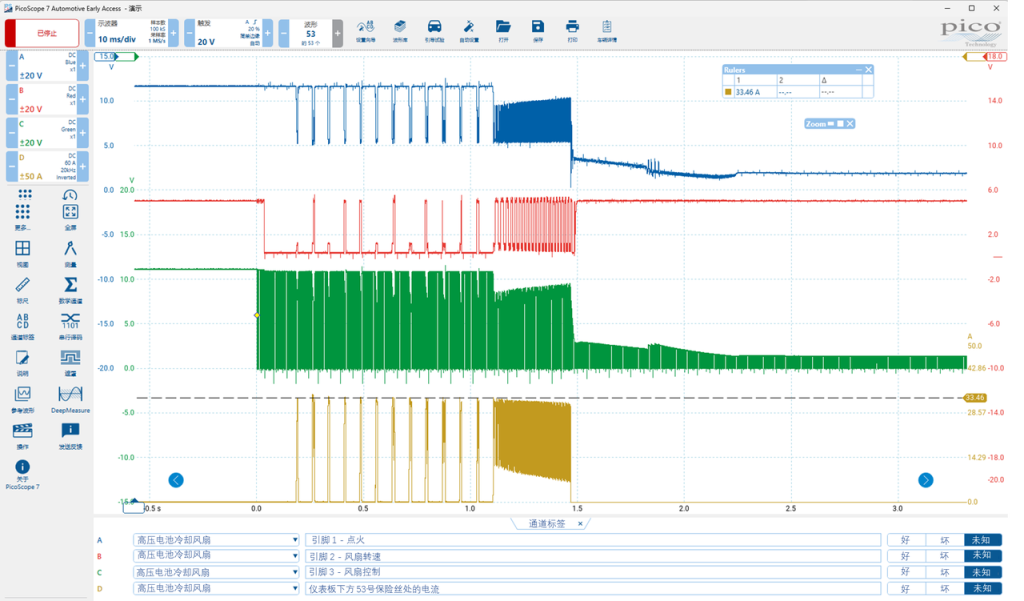Click the car guided tests icon

pyautogui.click(x=434, y=30)
